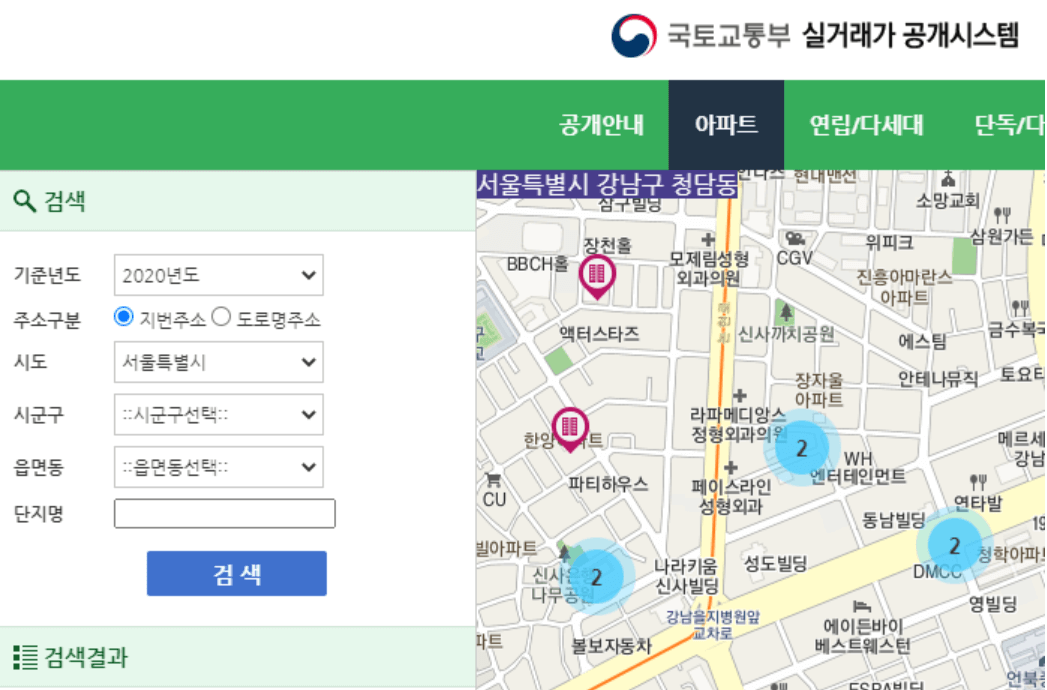
Task: Select the 도로명주소 radio button
Action: pos(221,317)
